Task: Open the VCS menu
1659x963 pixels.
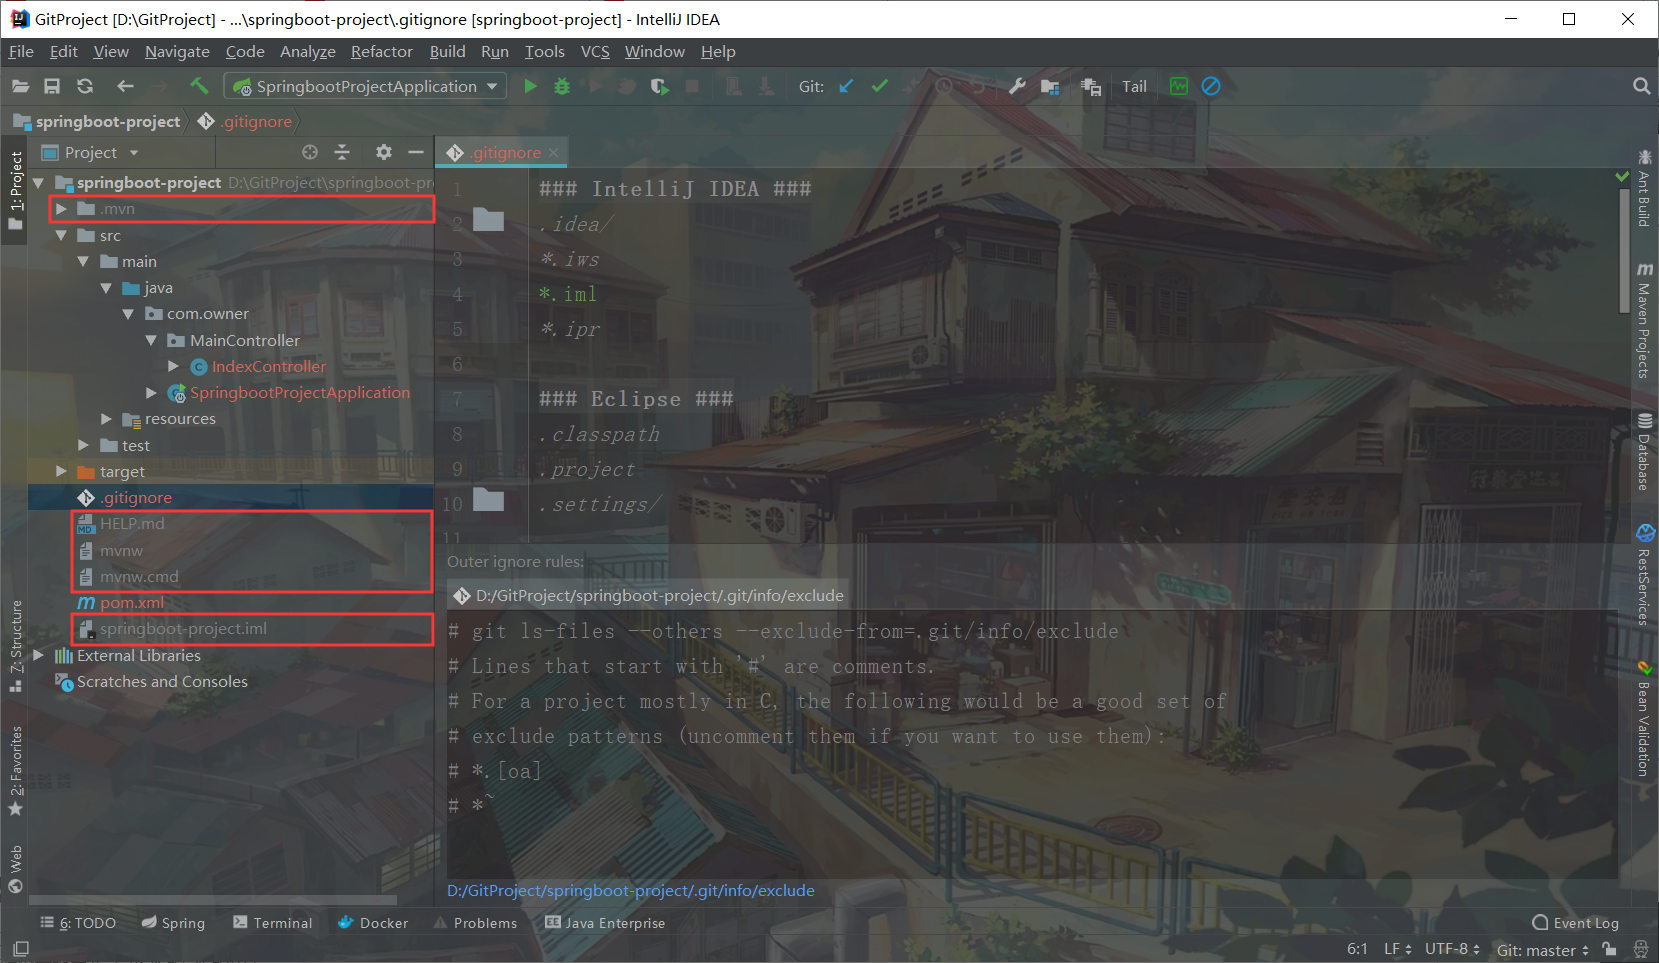Action: [595, 51]
